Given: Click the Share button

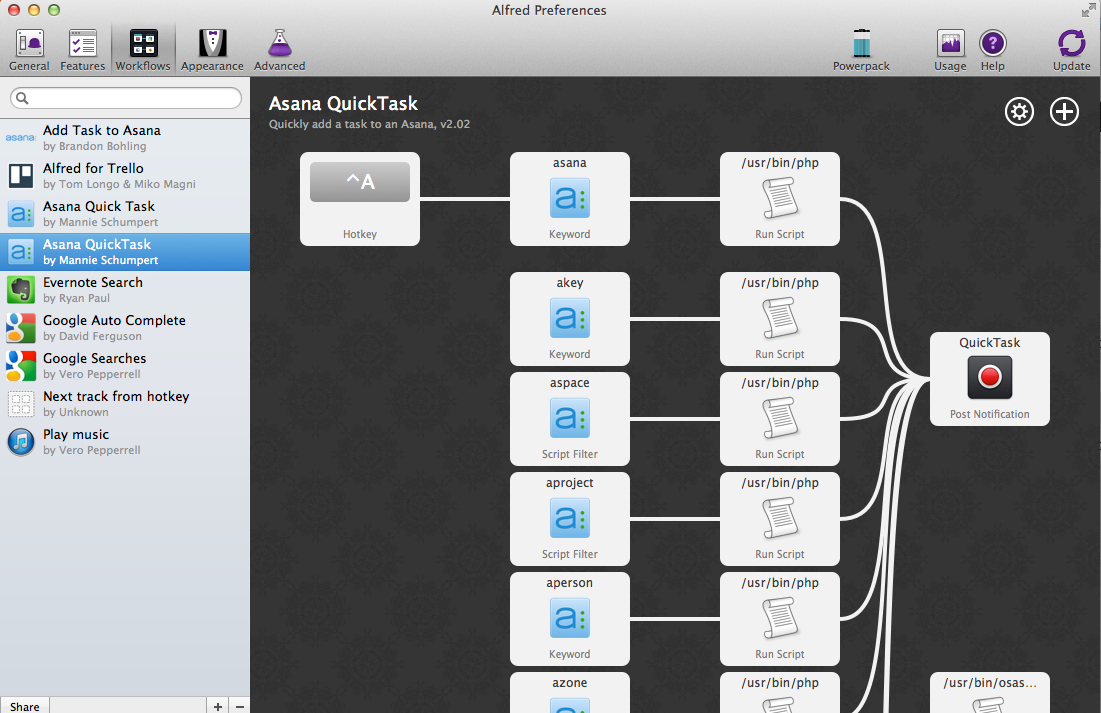Looking at the screenshot, I should coord(25,705).
